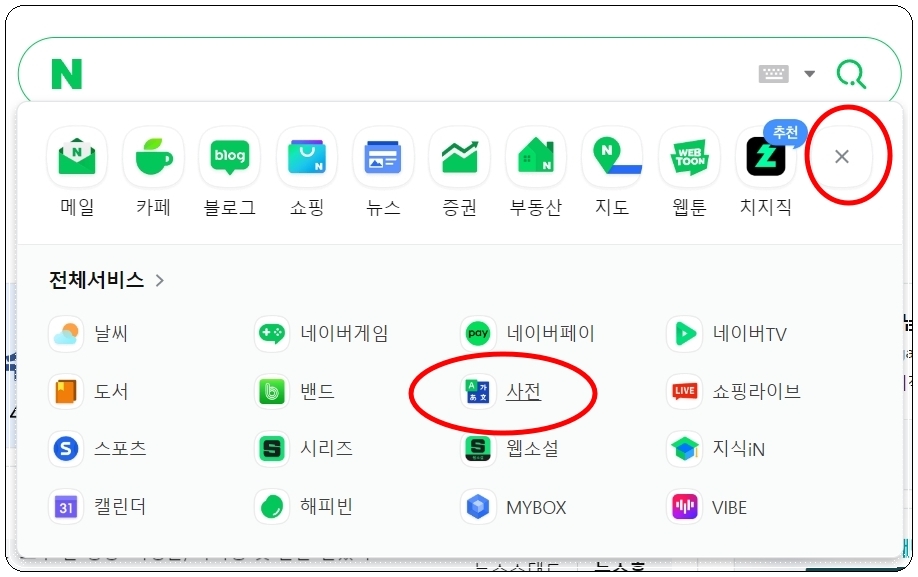The width and height of the screenshot is (918, 577).
Task: Click the 웹툰 label text
Action: tap(689, 207)
